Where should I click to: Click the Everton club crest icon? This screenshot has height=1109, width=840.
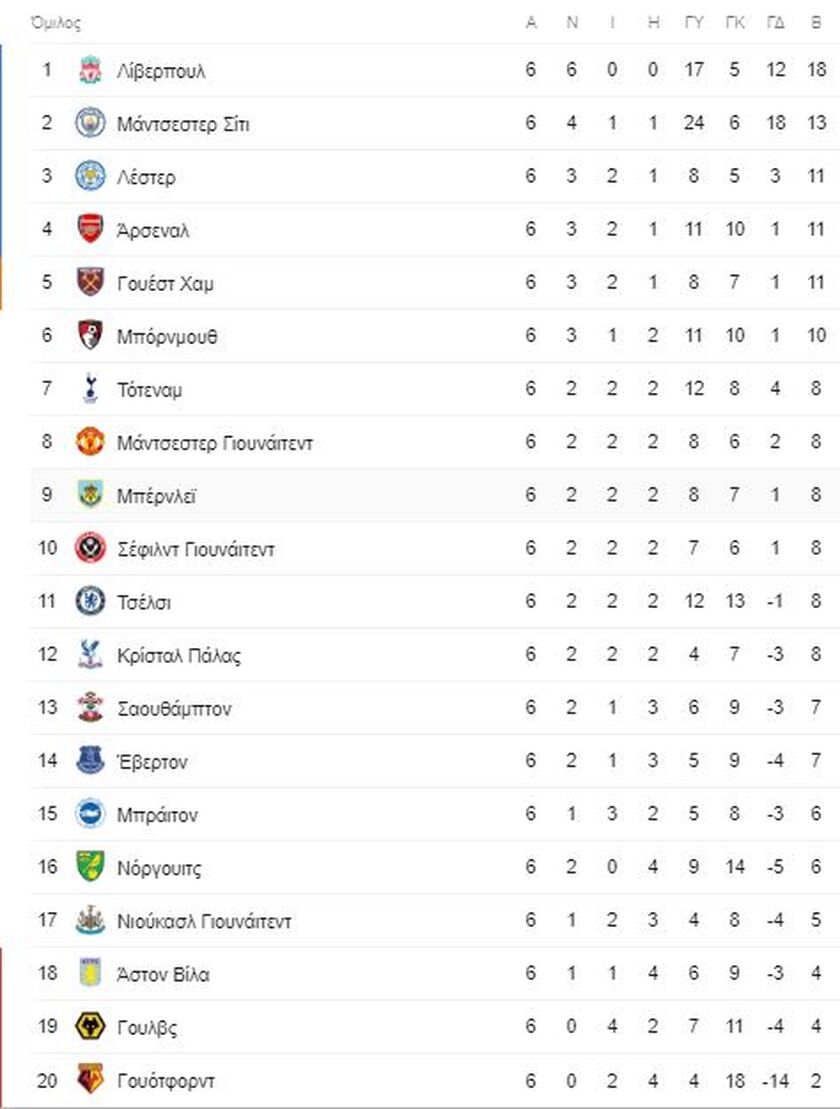click(90, 760)
